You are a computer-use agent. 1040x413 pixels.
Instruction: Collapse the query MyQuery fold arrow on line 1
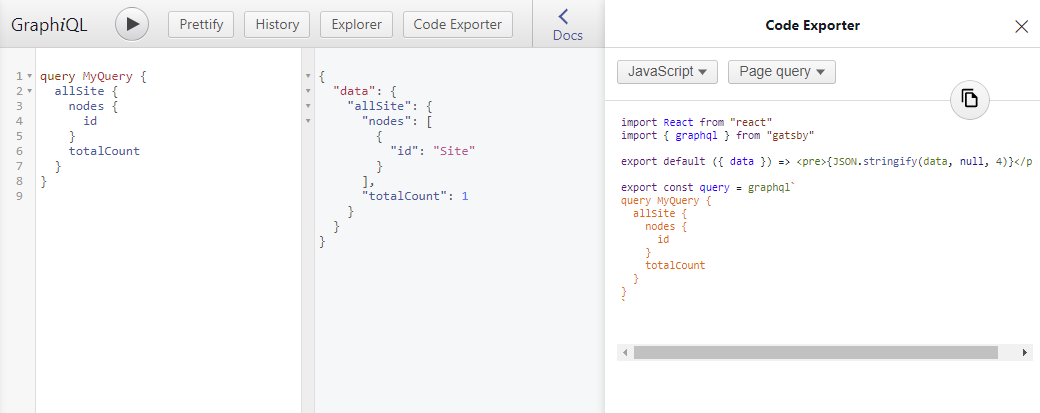point(29,76)
